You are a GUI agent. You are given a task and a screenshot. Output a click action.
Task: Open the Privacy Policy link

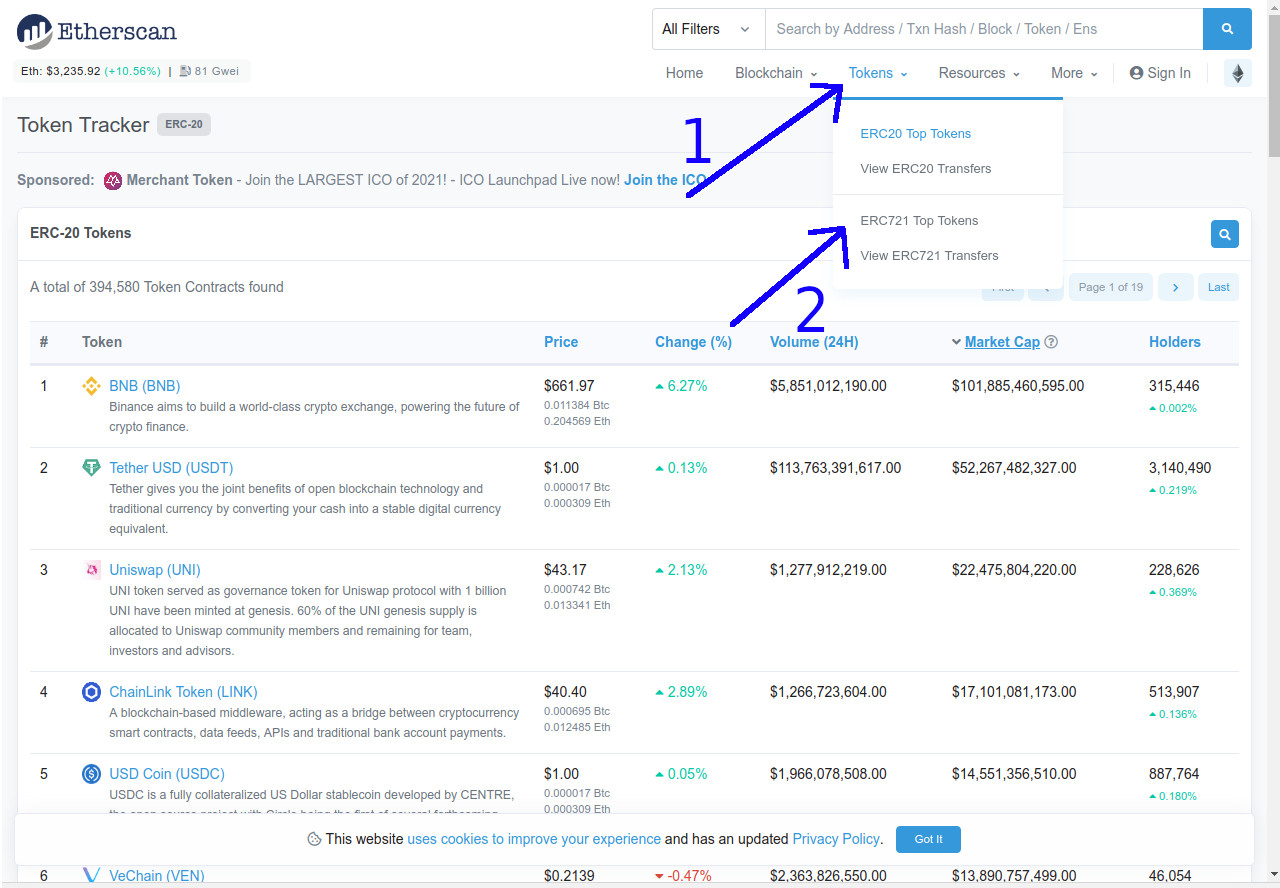[x=836, y=839]
